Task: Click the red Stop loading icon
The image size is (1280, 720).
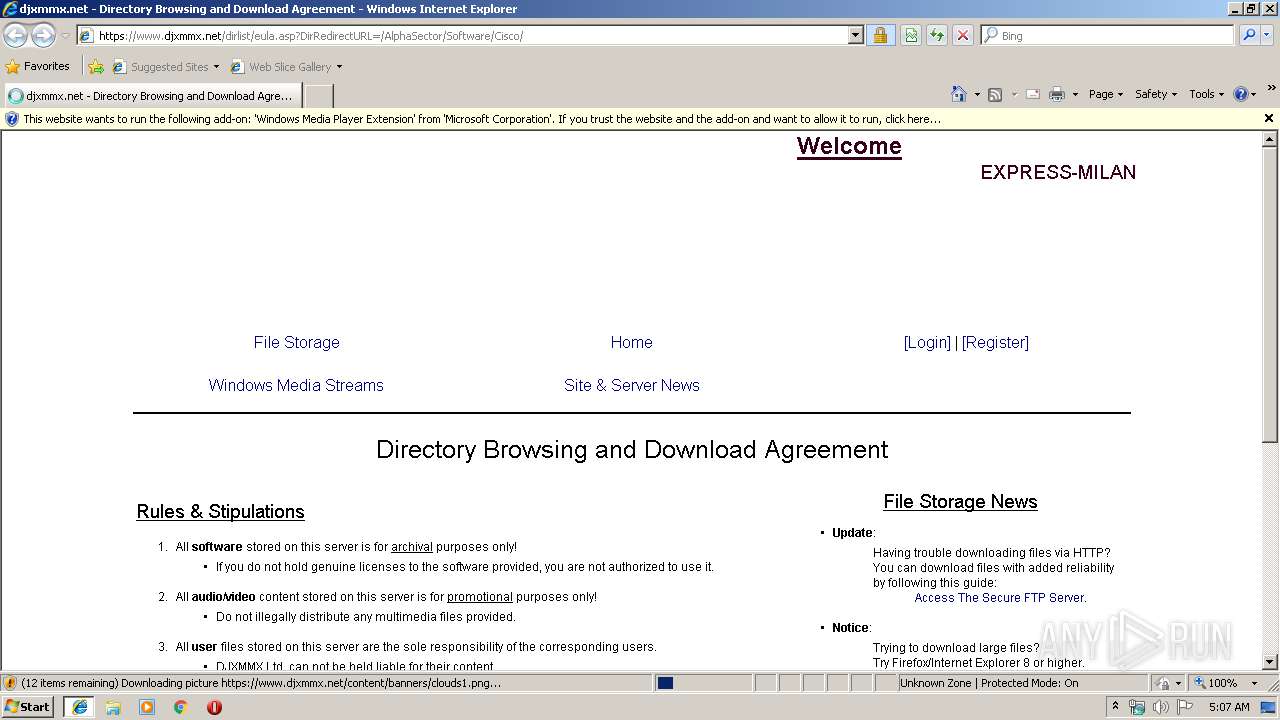Action: point(963,35)
